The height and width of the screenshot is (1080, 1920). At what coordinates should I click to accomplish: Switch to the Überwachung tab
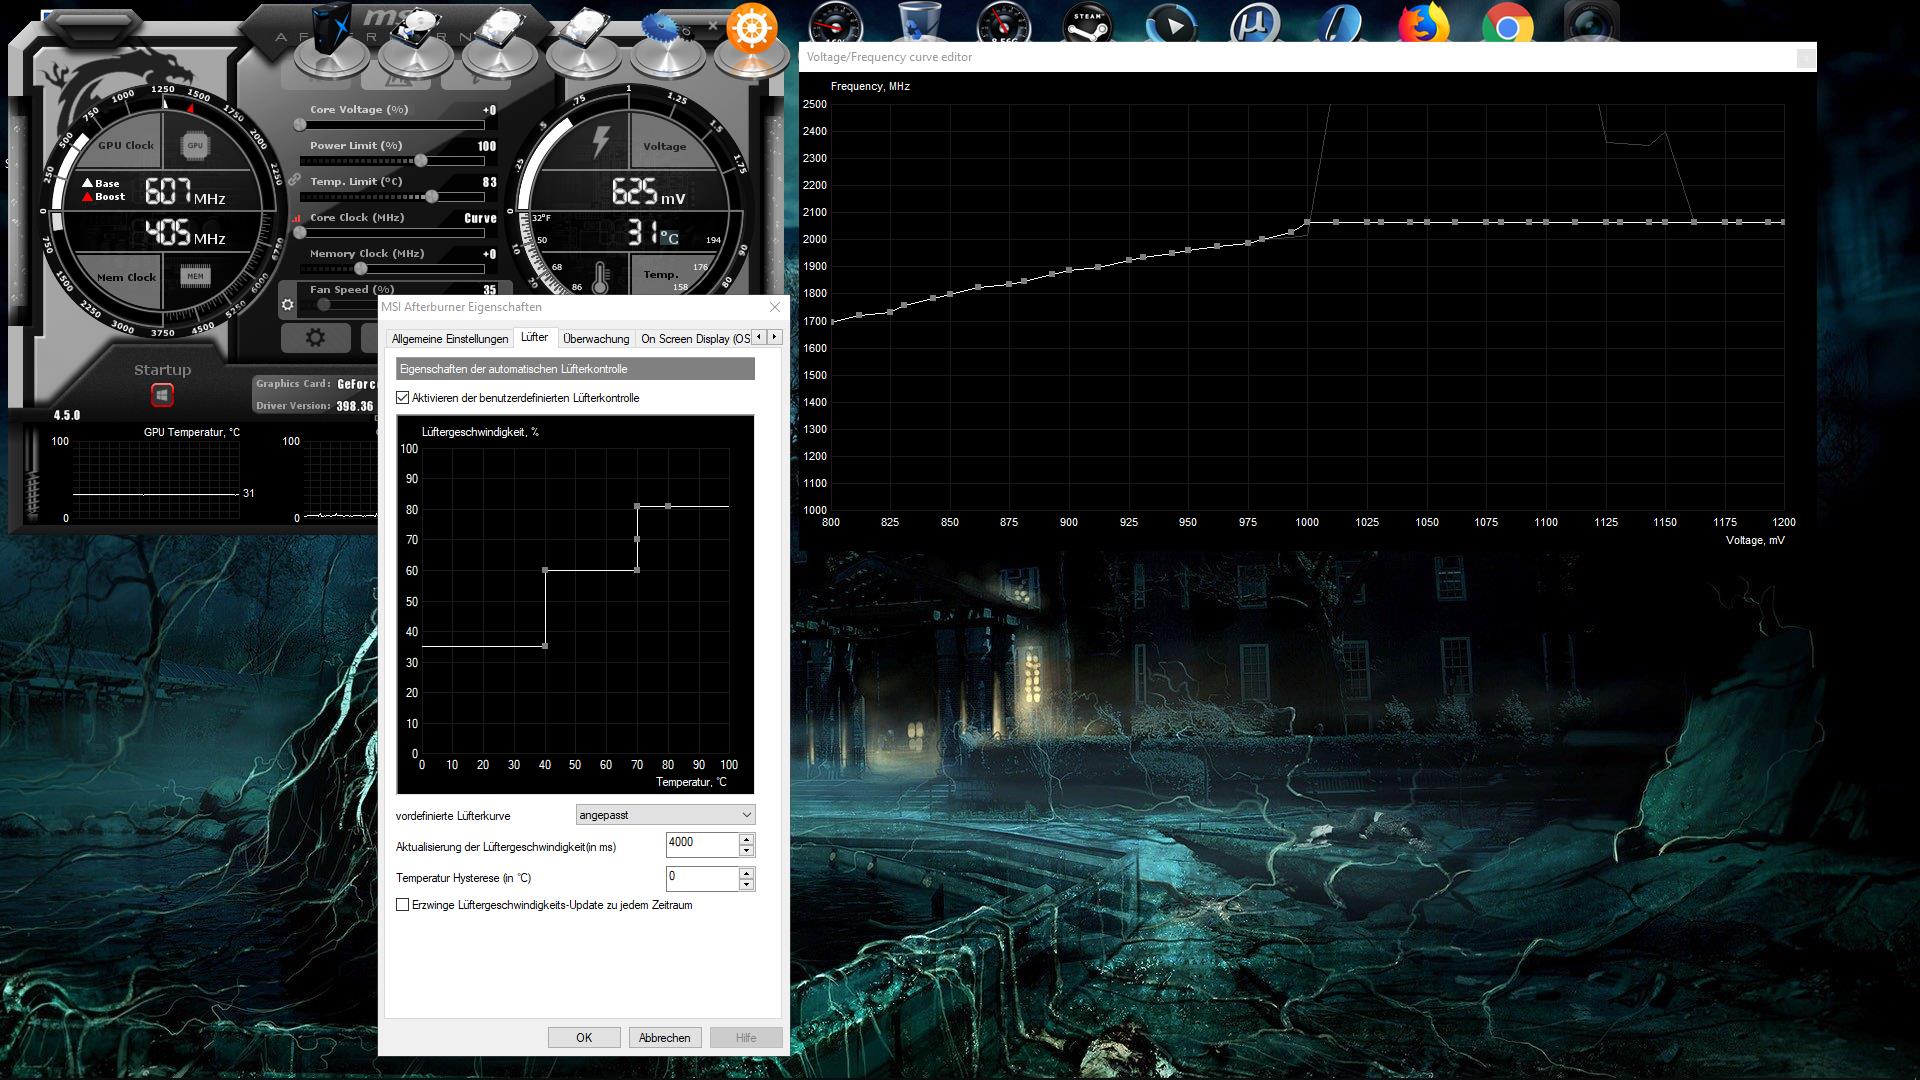(x=596, y=339)
